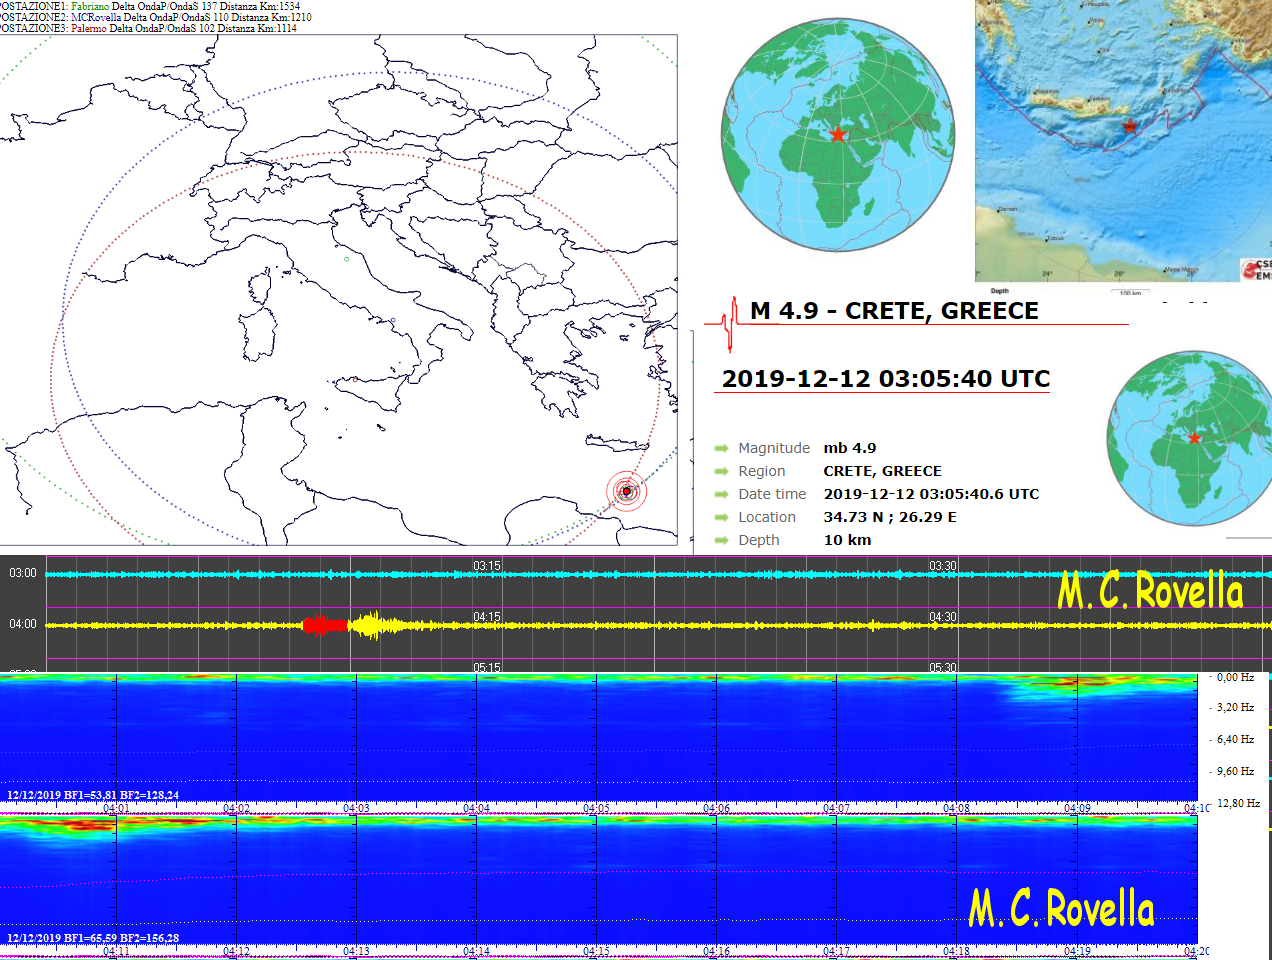Click the '12,80 Hz' frequency label
Viewport: 1272px width, 960px height.
pos(1238,803)
